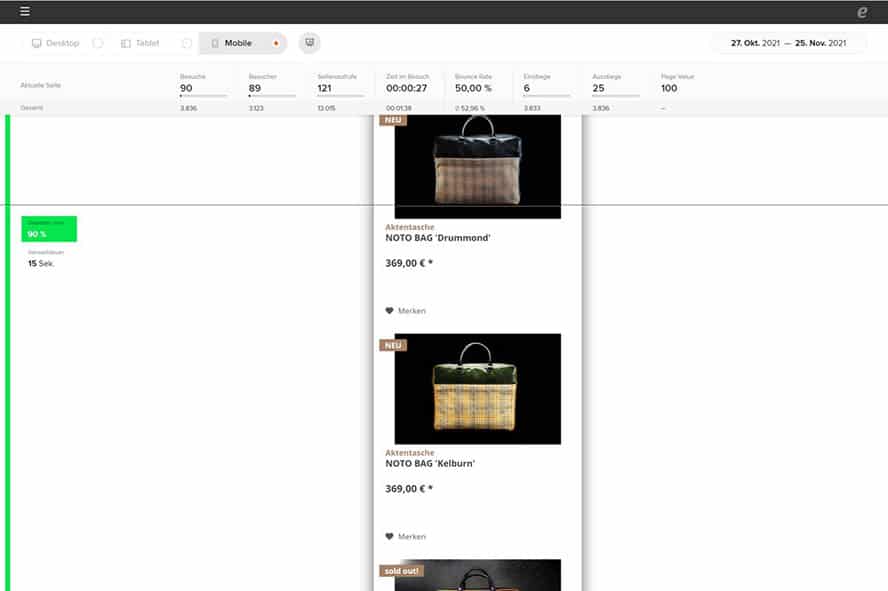Toggle the Tablet radio circle
This screenshot has height=591, width=888.
point(186,43)
